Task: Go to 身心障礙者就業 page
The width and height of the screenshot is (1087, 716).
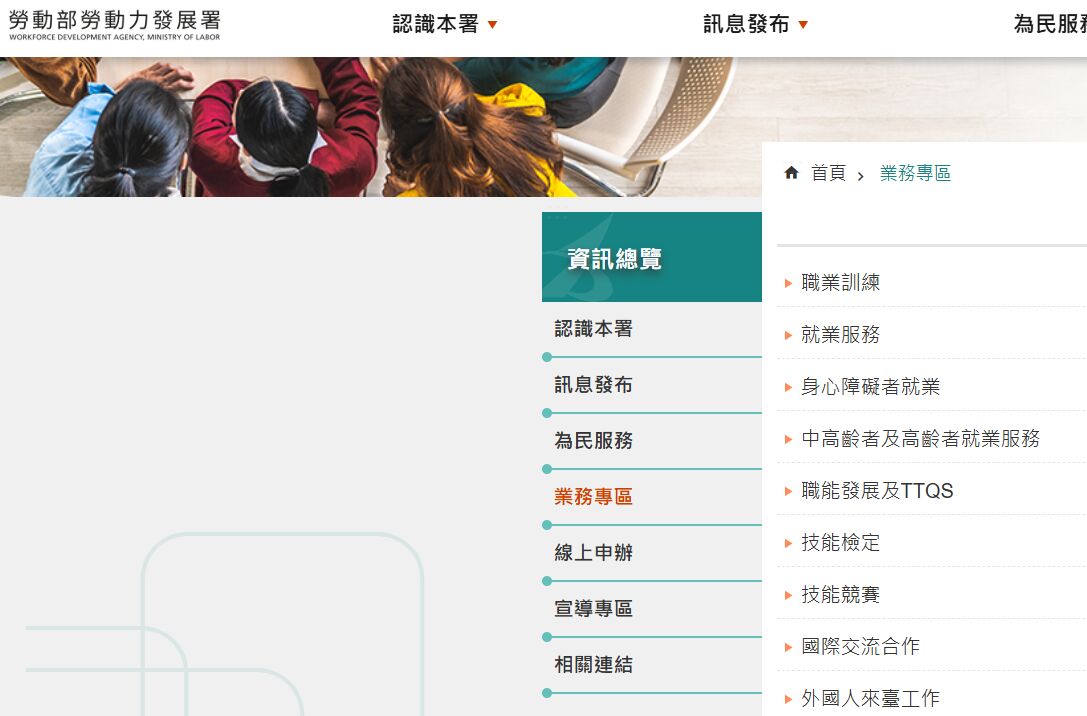Action: point(870,387)
